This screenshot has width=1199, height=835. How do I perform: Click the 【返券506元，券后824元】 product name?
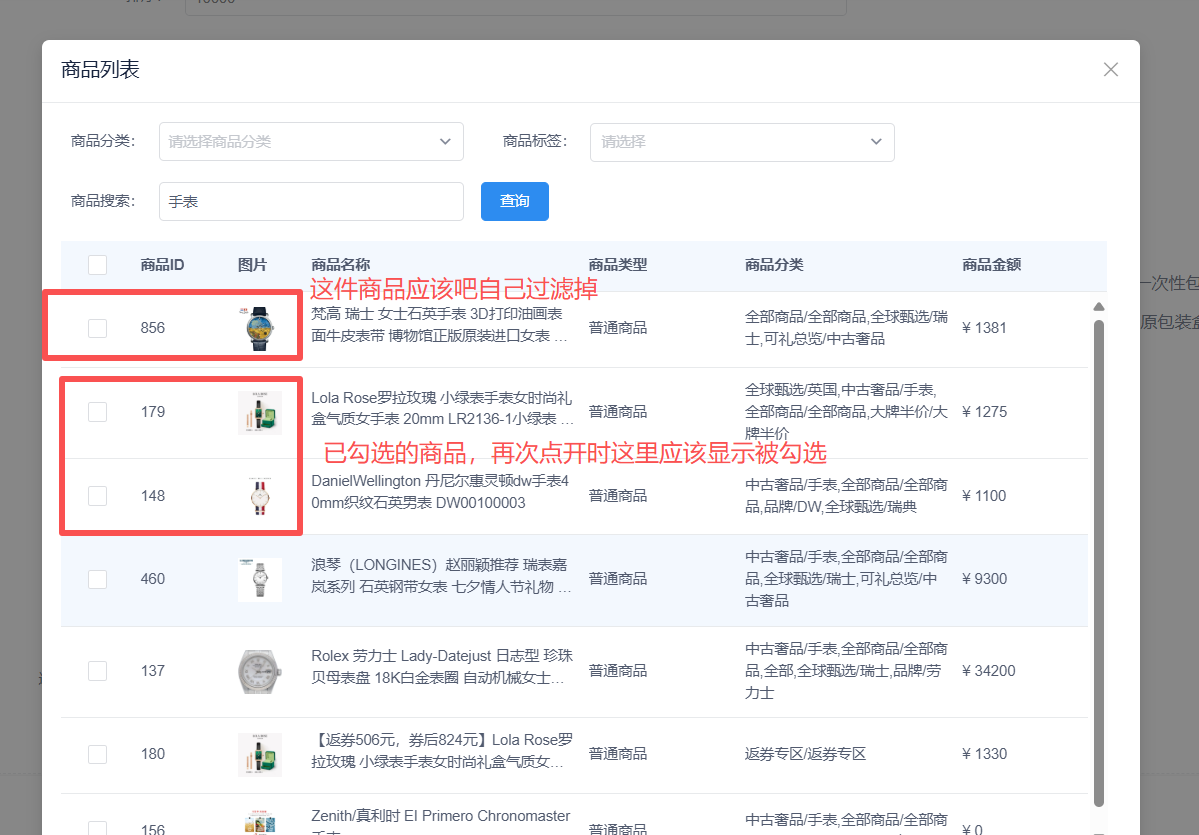click(x=442, y=751)
